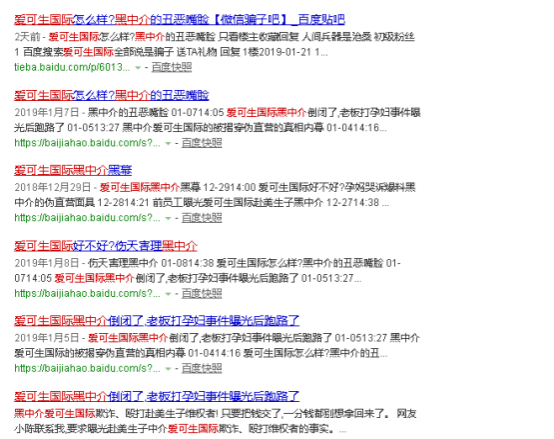Open result 爱可生国际好不好?伤天害理黑中介
Screen dimensions: 554x439
[x=106, y=246]
